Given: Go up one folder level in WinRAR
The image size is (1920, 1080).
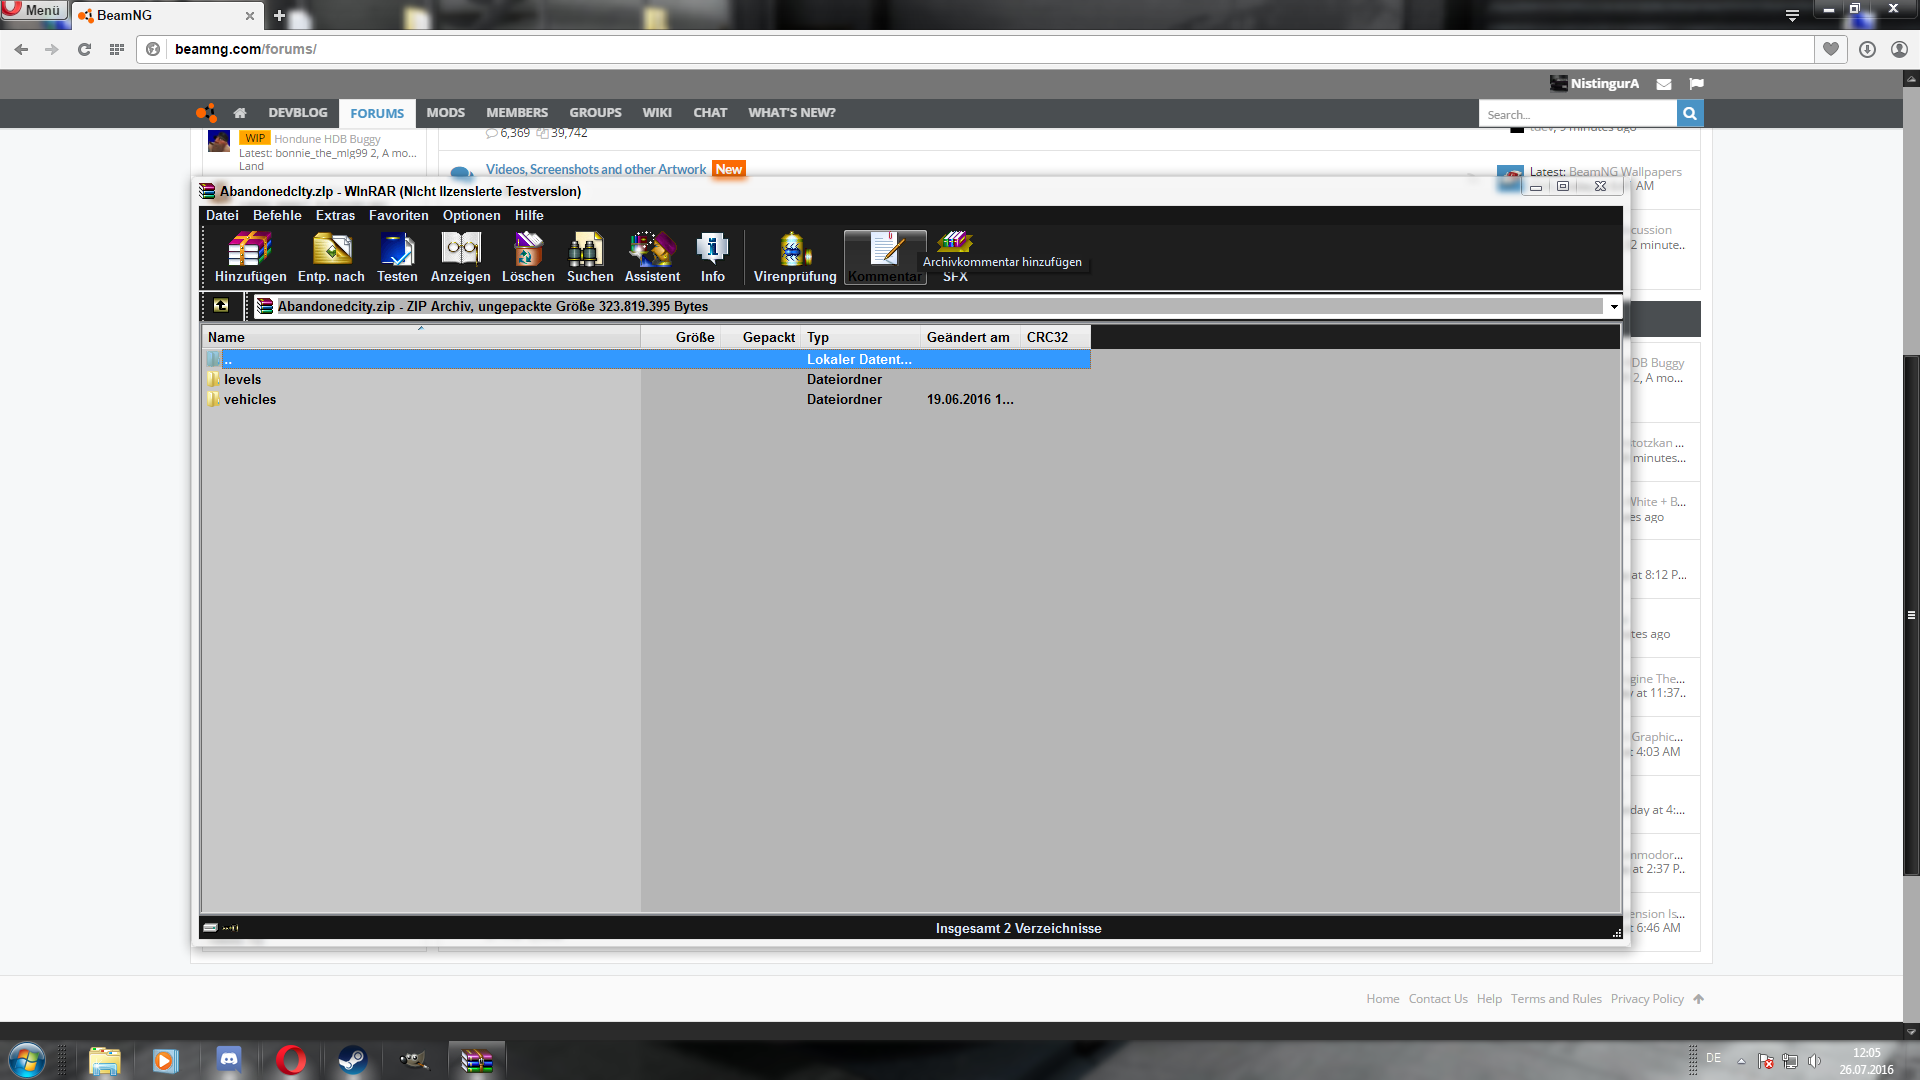Looking at the screenshot, I should click(221, 306).
